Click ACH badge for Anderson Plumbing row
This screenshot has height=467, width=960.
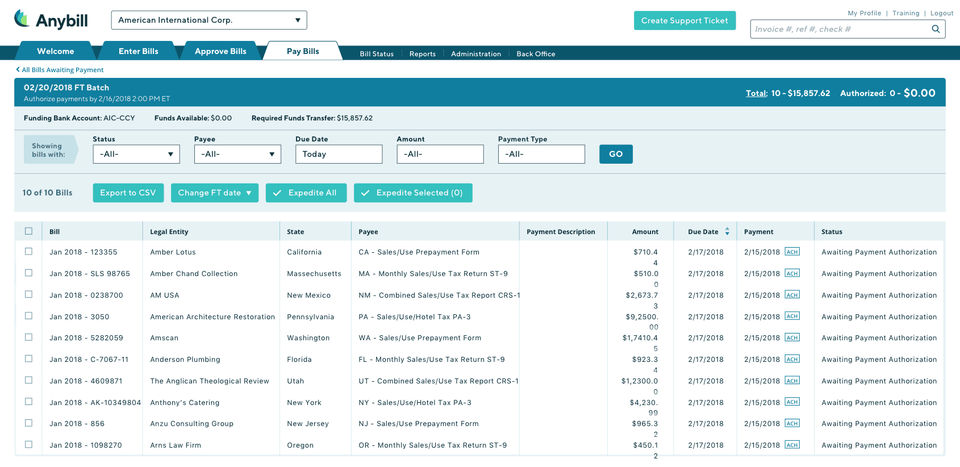click(x=792, y=359)
